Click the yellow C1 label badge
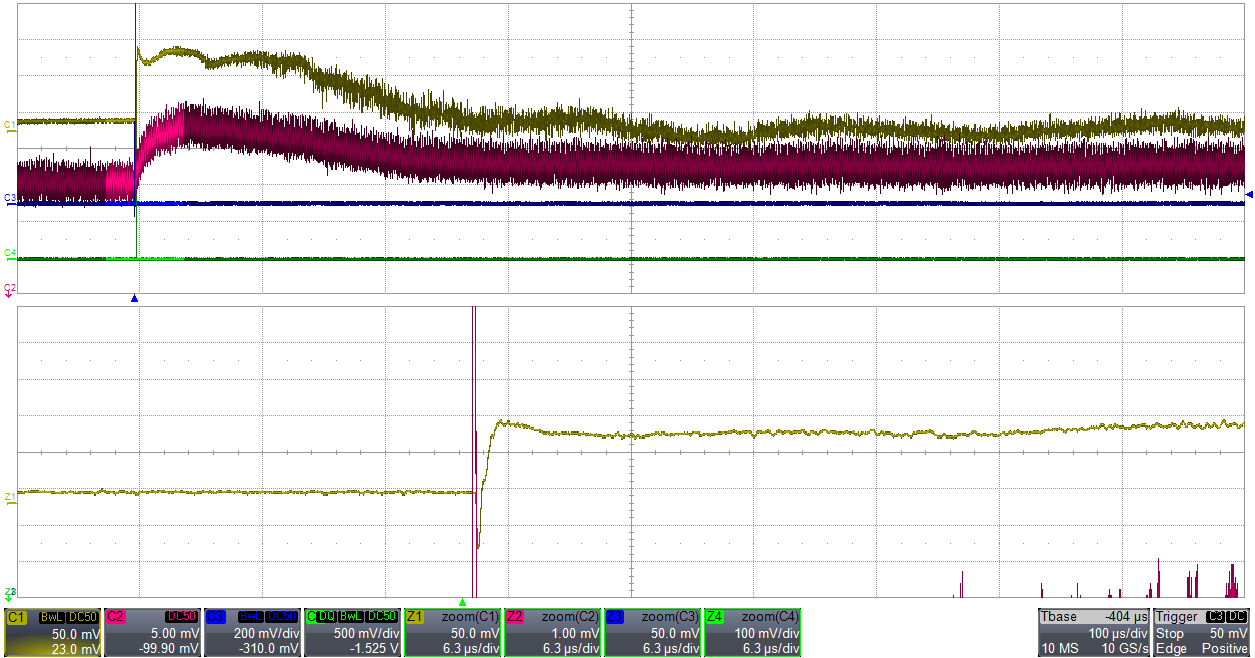This screenshot has width=1255, height=658. point(16,617)
